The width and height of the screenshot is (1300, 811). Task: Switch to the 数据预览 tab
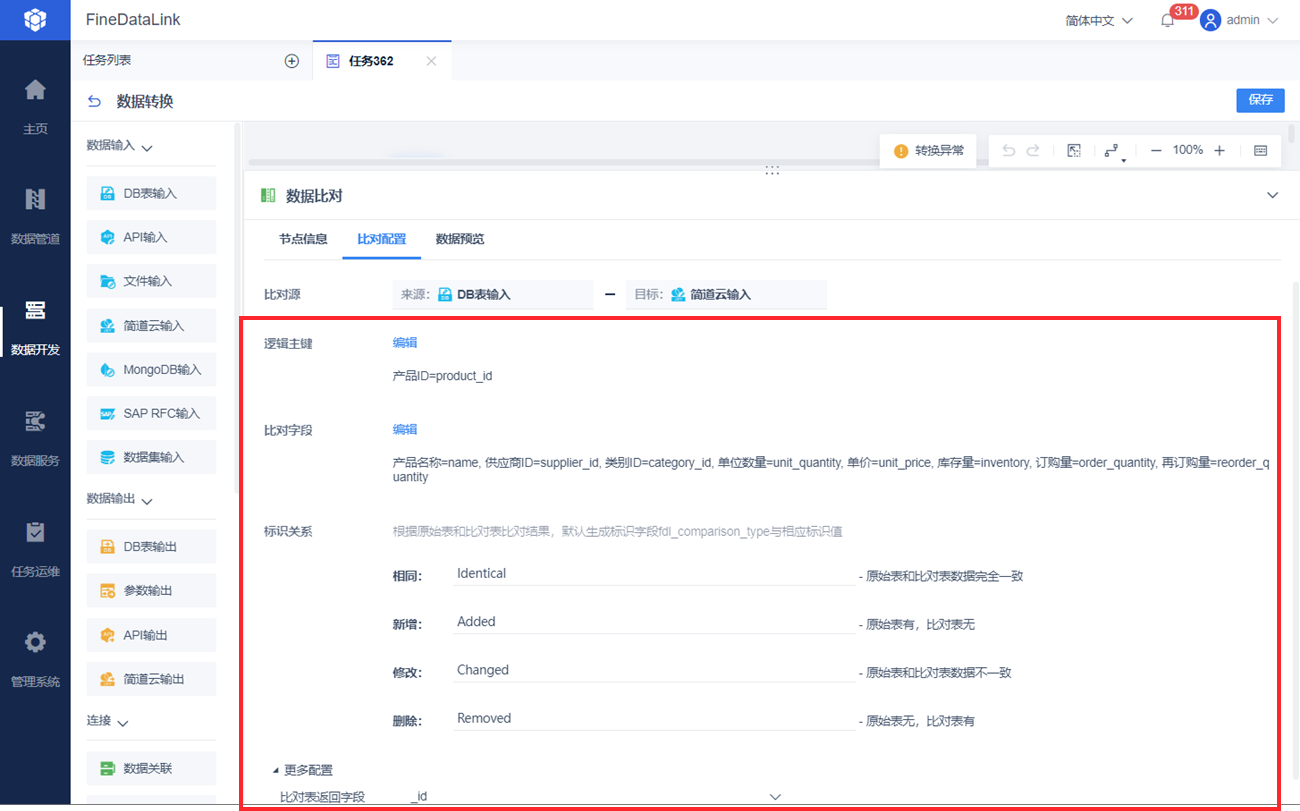(x=460, y=239)
